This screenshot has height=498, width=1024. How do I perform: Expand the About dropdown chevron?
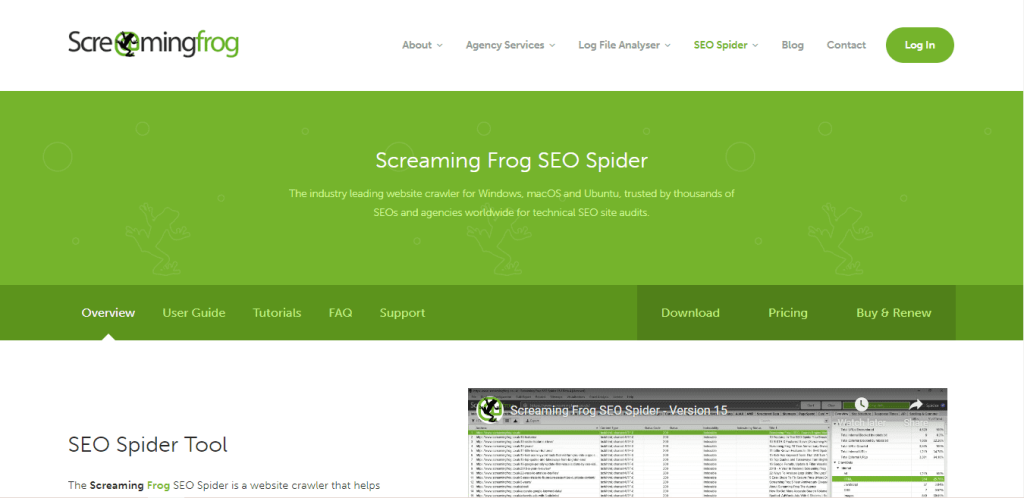point(440,46)
